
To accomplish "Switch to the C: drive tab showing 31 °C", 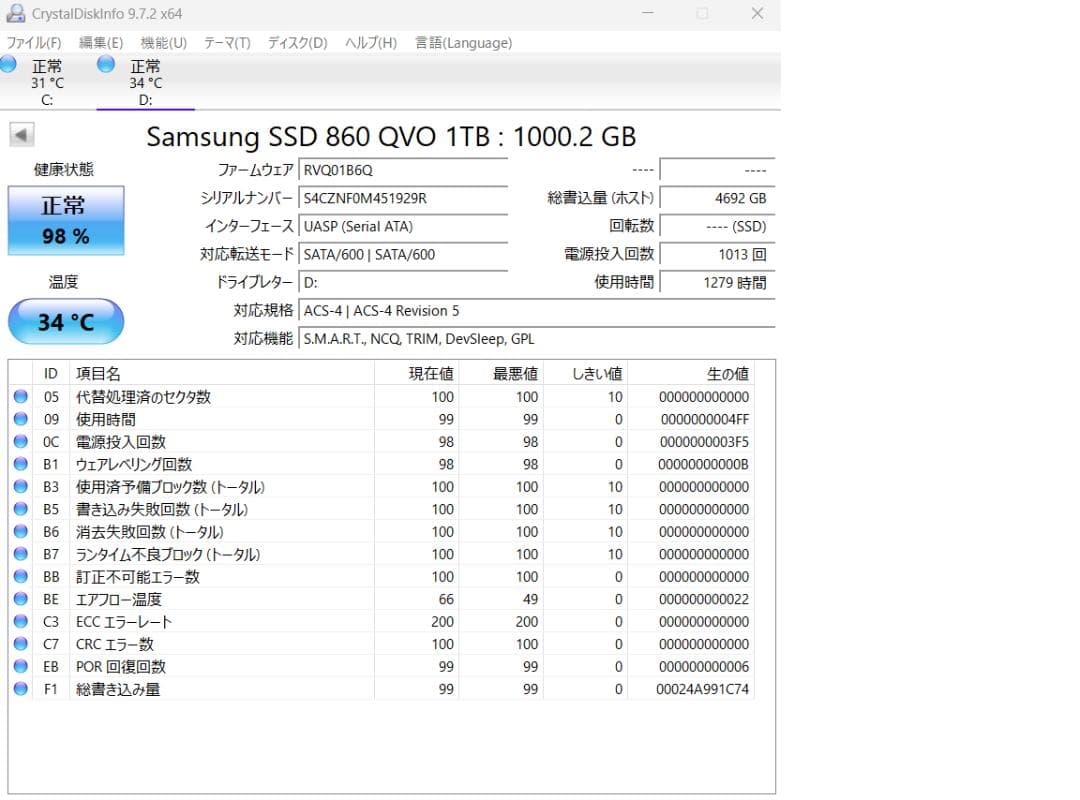I will pos(47,82).
